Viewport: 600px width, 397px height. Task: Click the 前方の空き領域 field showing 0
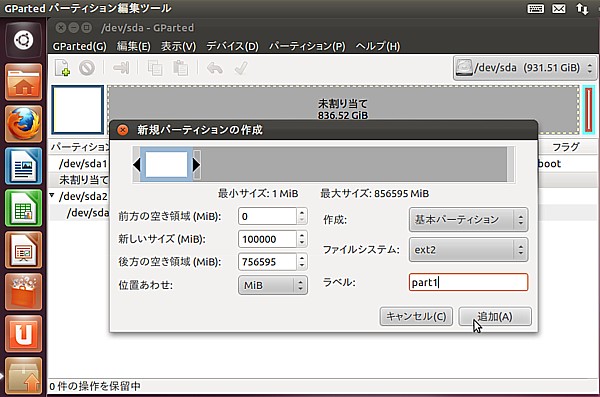[267, 216]
